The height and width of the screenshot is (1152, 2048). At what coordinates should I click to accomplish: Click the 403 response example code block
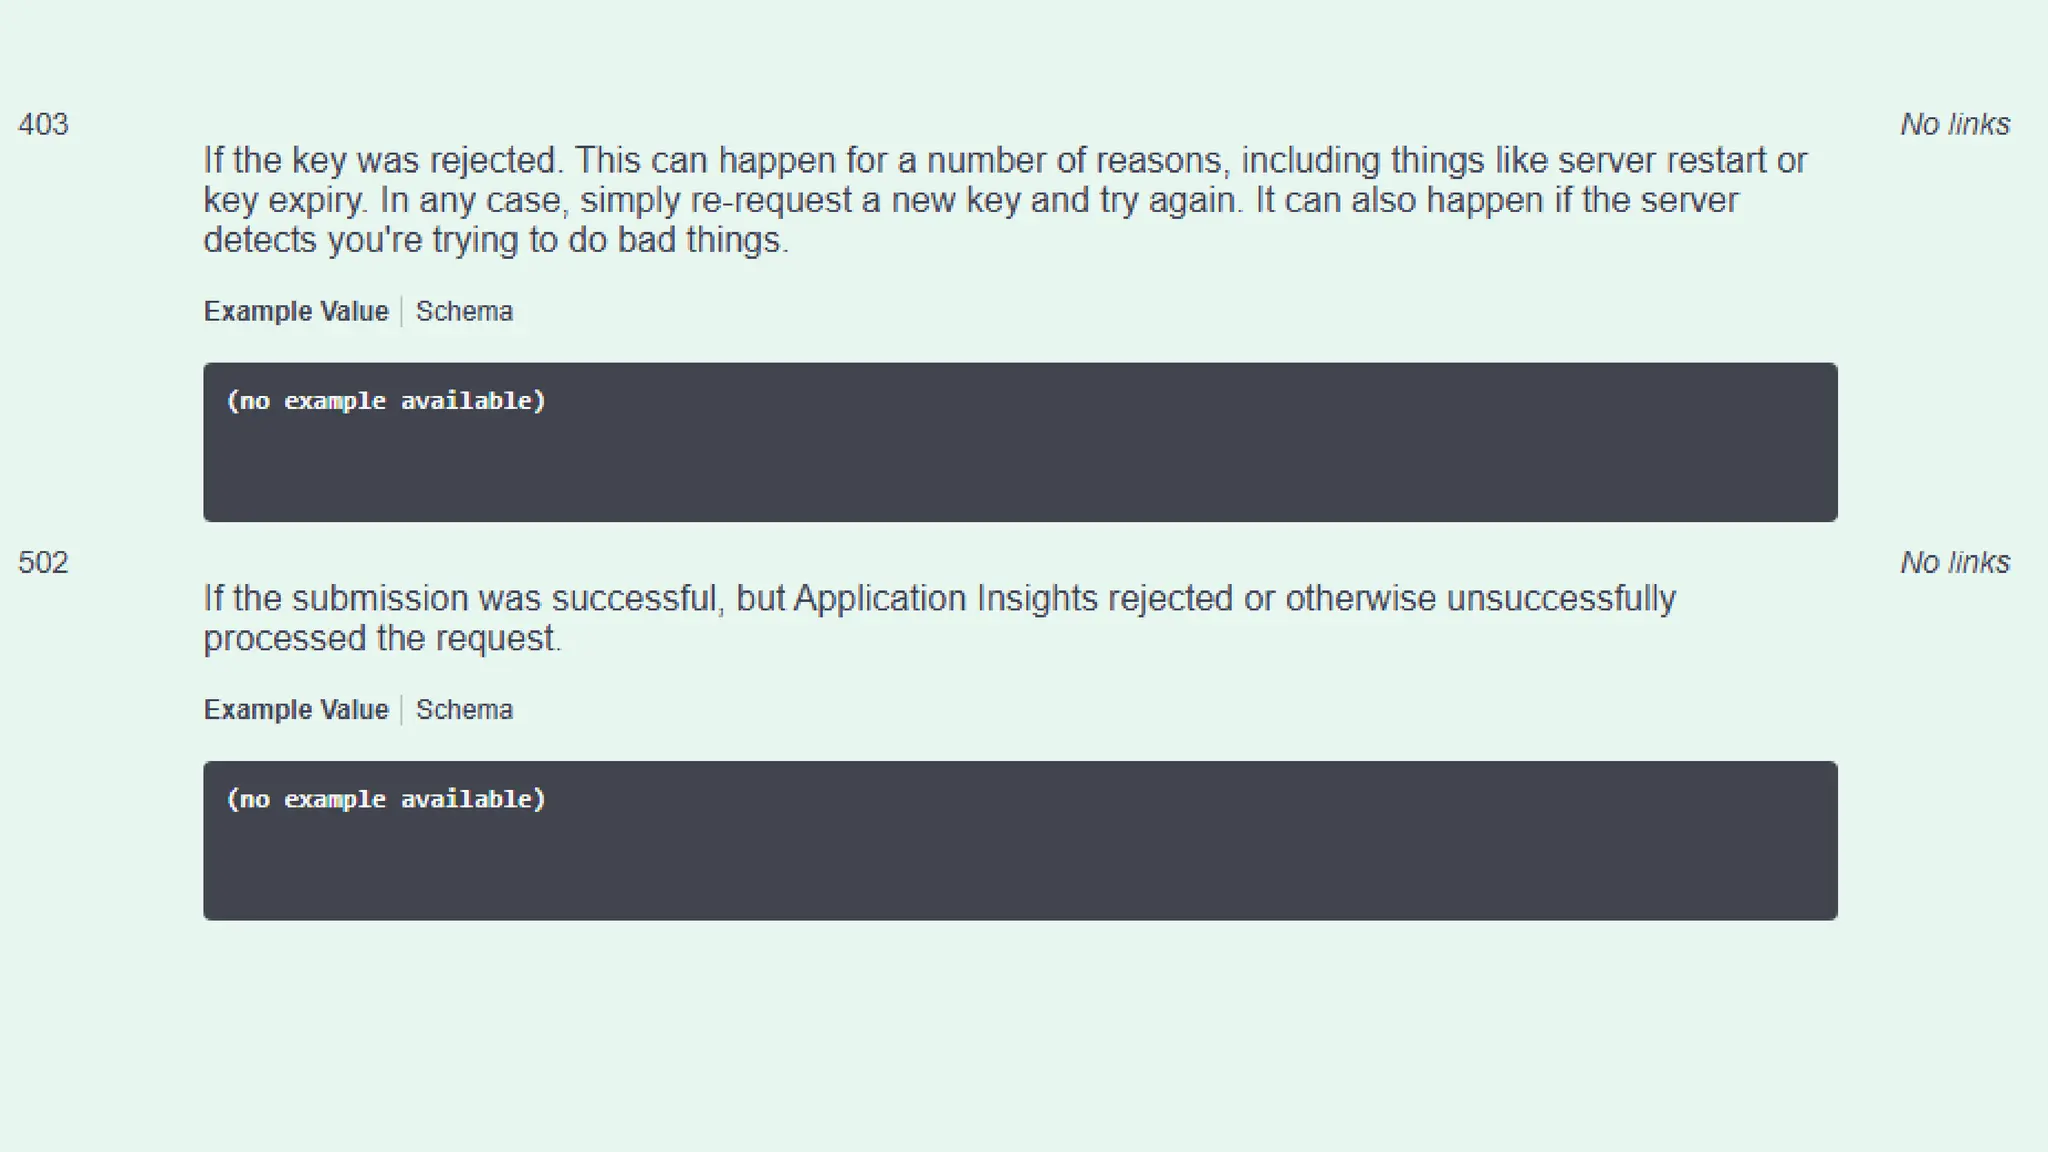pos(1020,442)
